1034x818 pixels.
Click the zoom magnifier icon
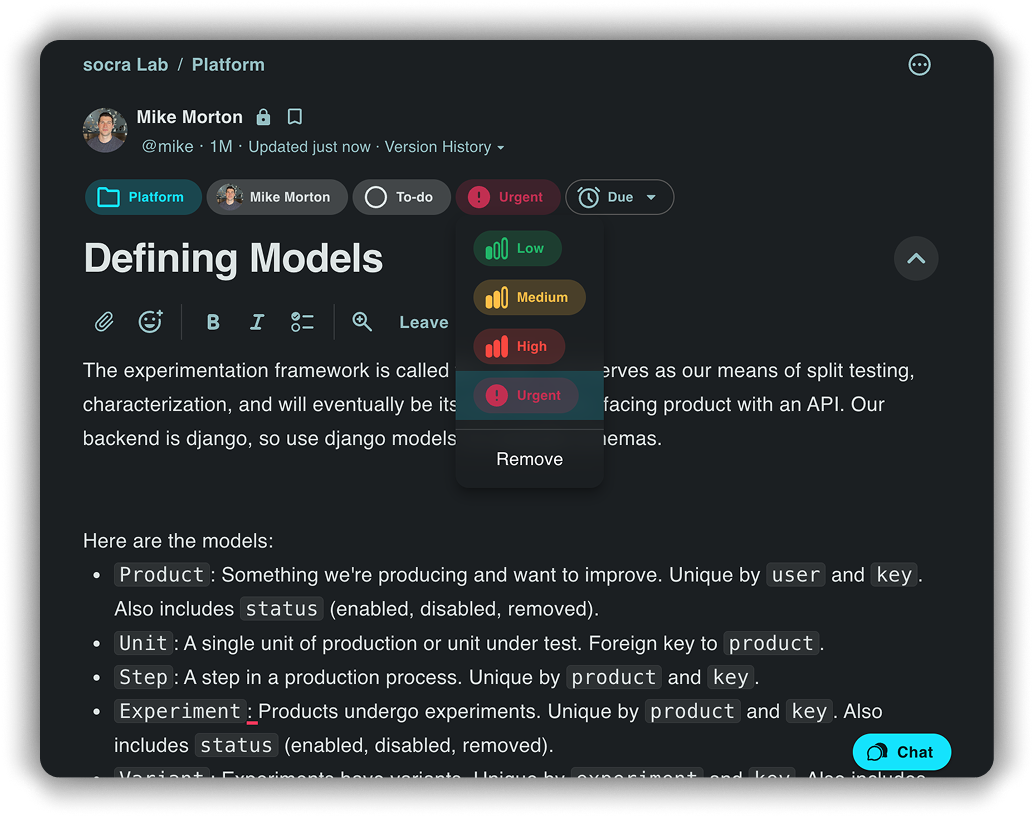[x=362, y=322]
